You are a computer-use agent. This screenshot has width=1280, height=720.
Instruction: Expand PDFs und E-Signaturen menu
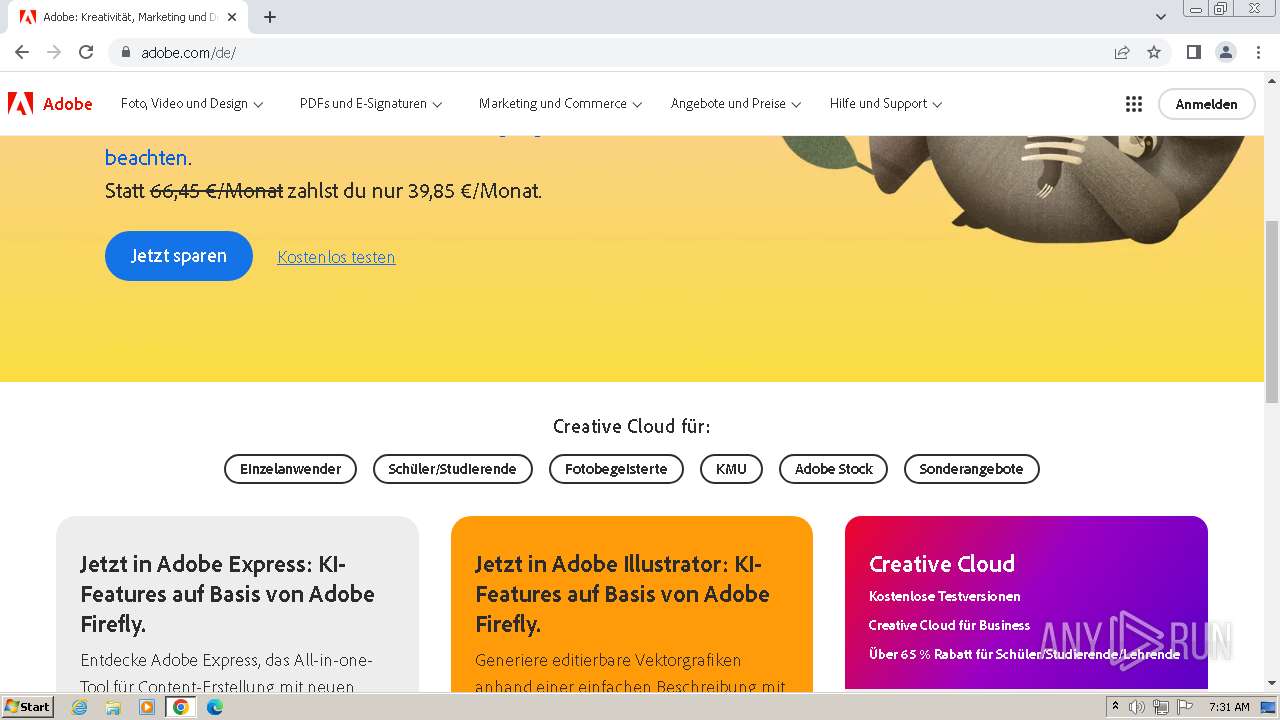[371, 104]
